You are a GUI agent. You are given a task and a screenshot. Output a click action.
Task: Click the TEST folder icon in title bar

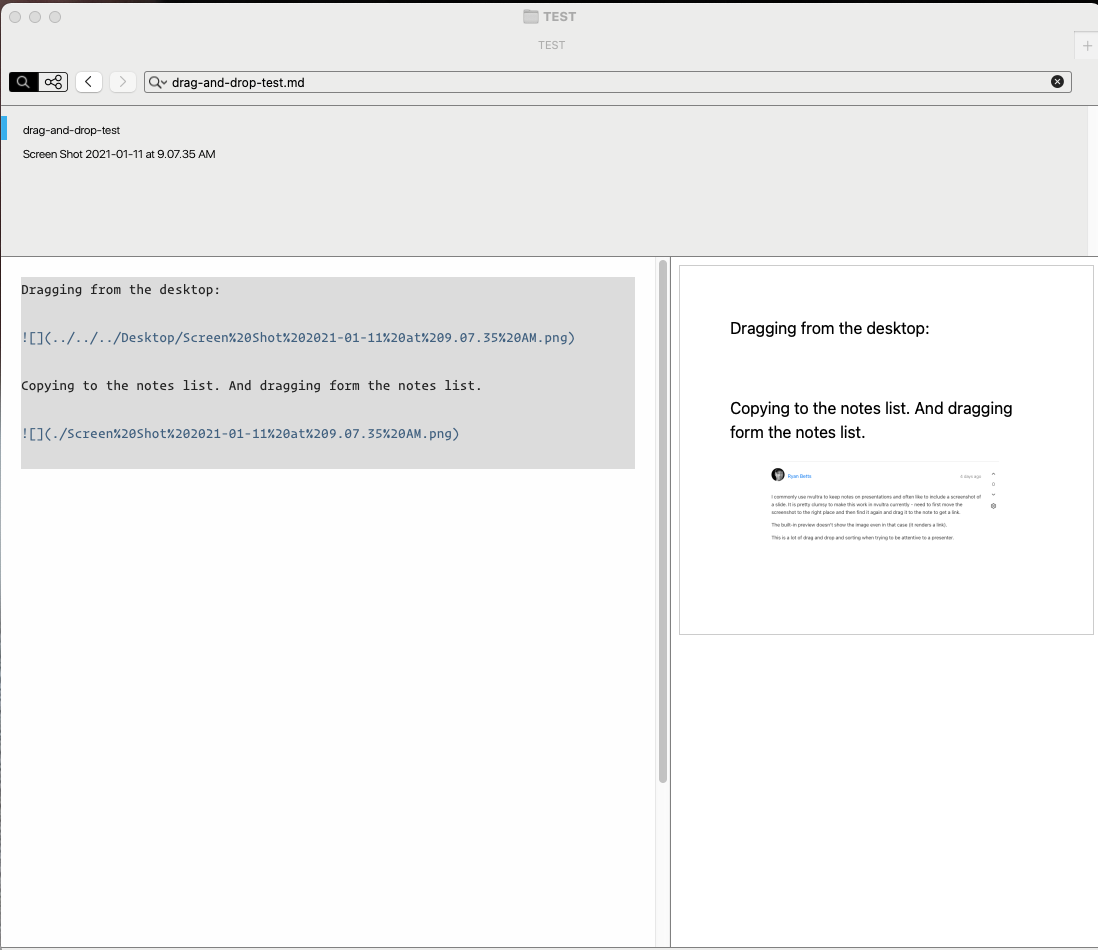(x=530, y=17)
